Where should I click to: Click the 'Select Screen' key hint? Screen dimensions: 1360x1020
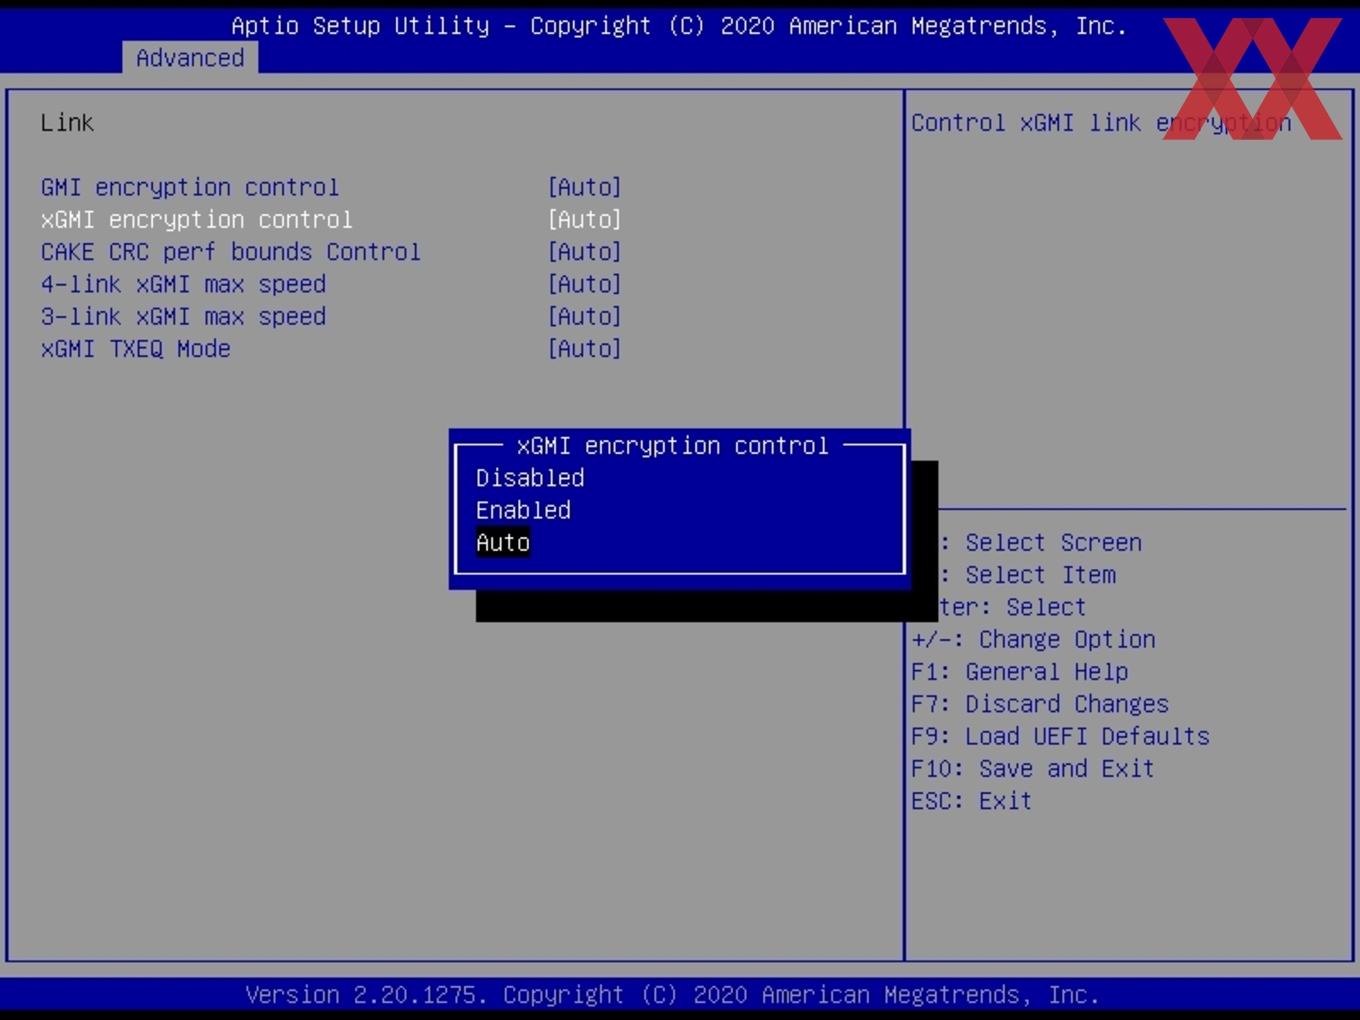point(1053,543)
